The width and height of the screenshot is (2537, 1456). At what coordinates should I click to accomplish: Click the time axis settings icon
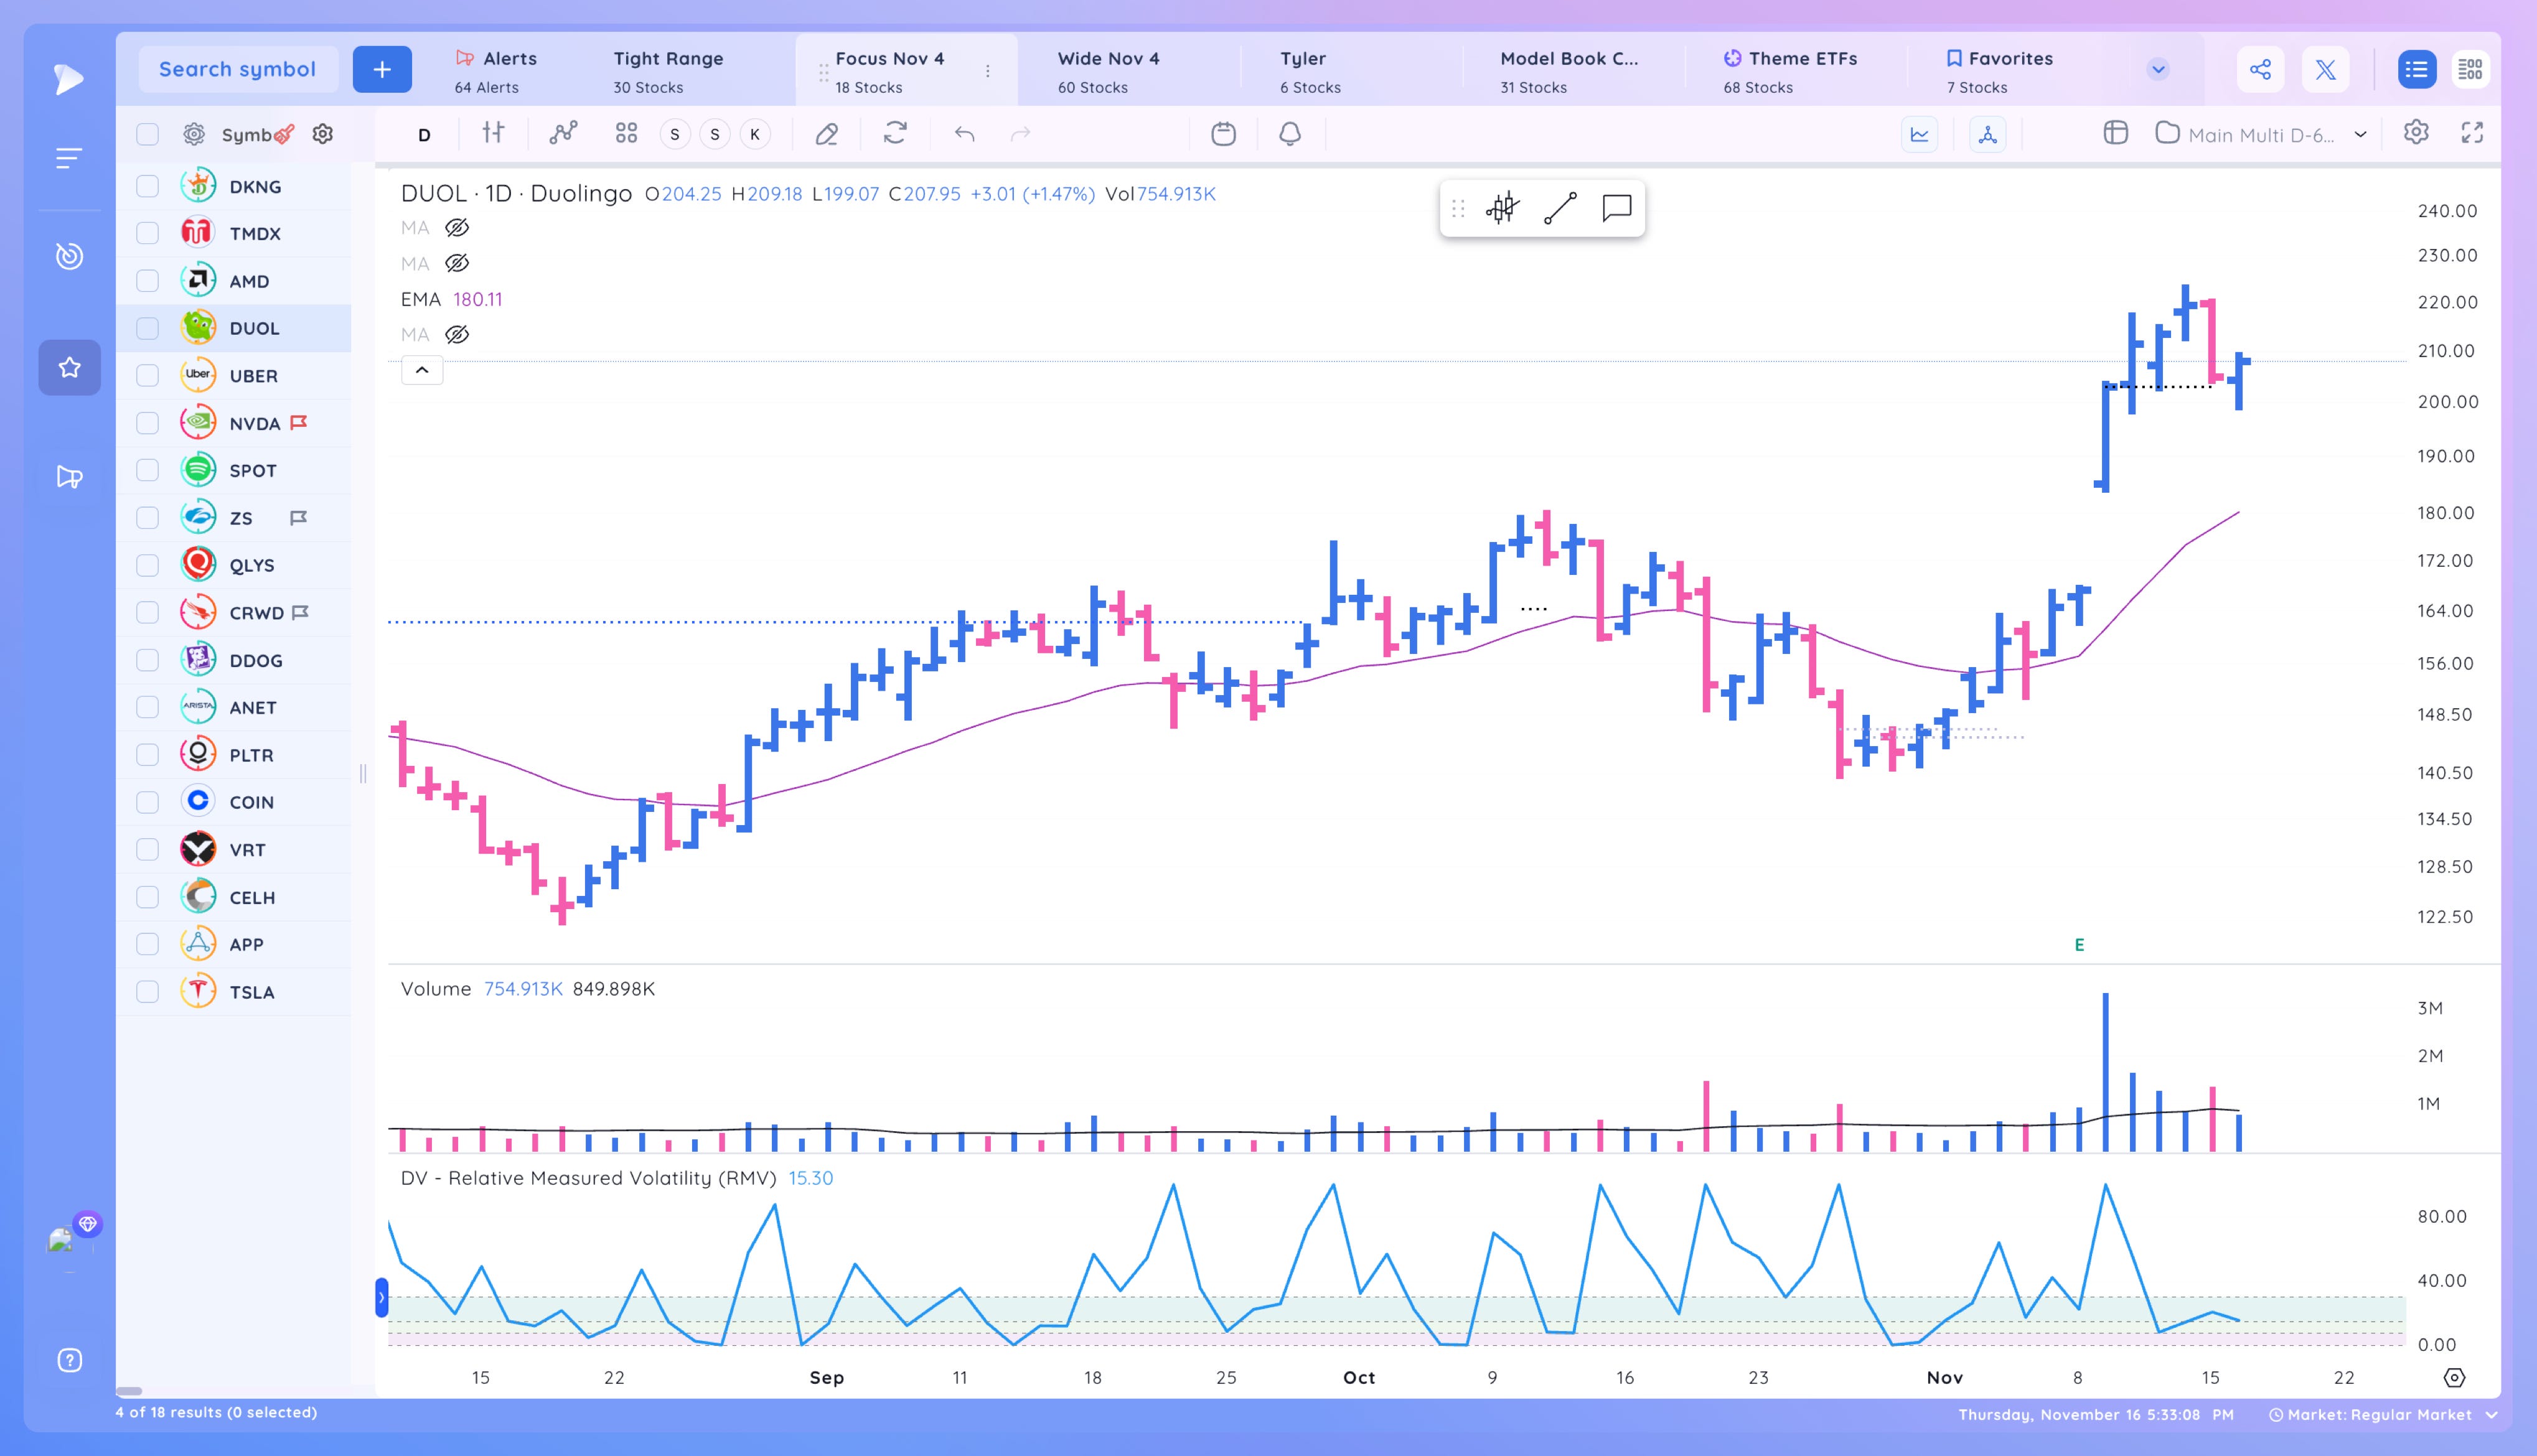tap(2453, 1378)
